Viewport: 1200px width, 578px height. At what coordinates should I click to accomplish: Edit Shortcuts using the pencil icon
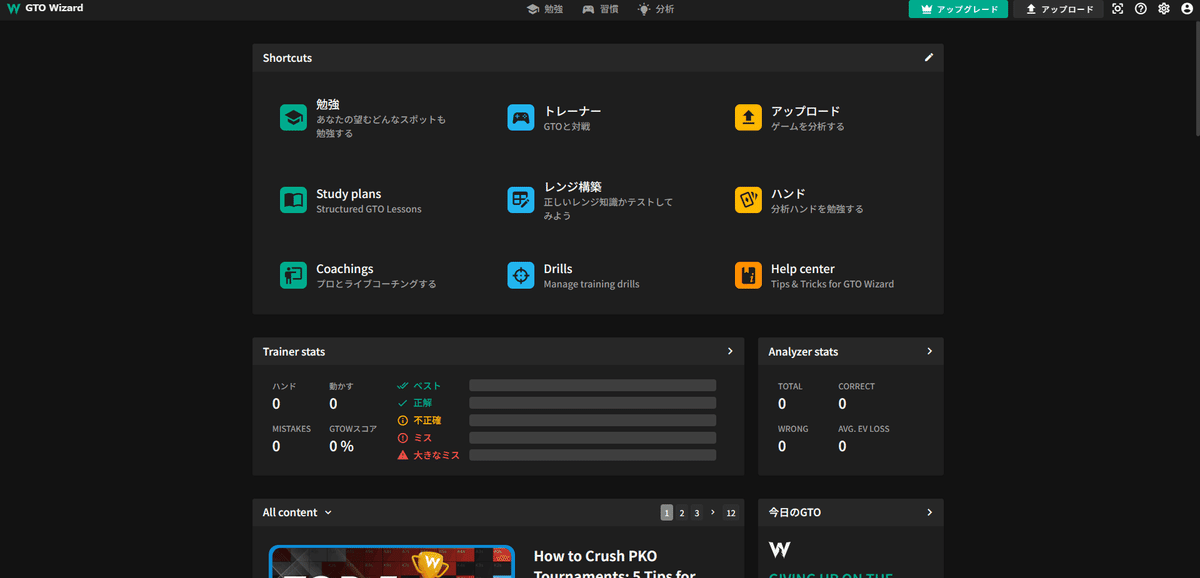[928, 58]
